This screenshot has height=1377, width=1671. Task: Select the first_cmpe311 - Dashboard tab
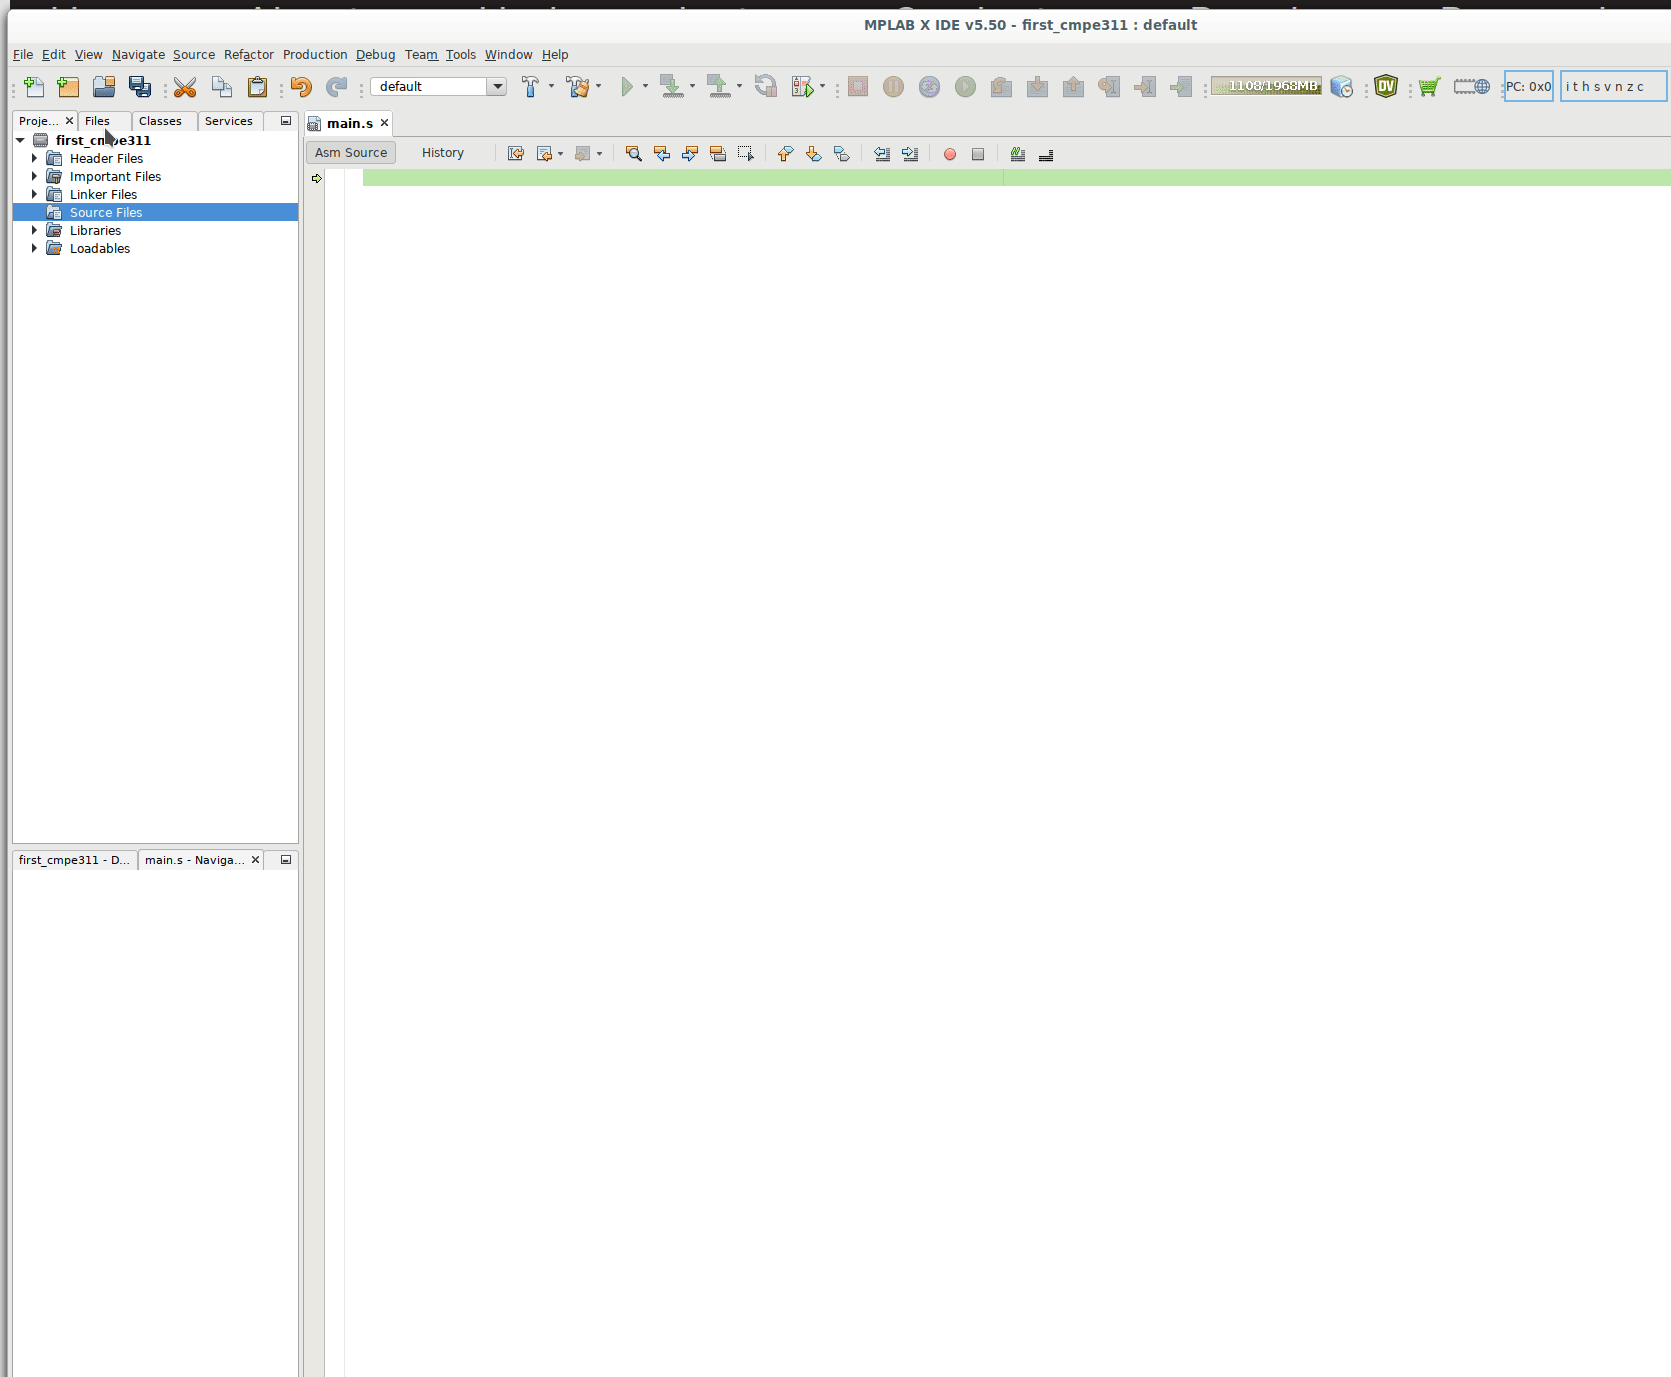74,860
